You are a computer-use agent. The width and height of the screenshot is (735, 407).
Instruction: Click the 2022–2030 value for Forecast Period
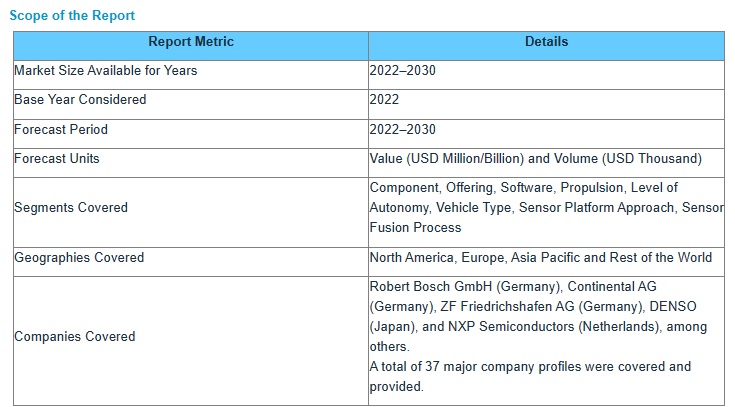402,129
